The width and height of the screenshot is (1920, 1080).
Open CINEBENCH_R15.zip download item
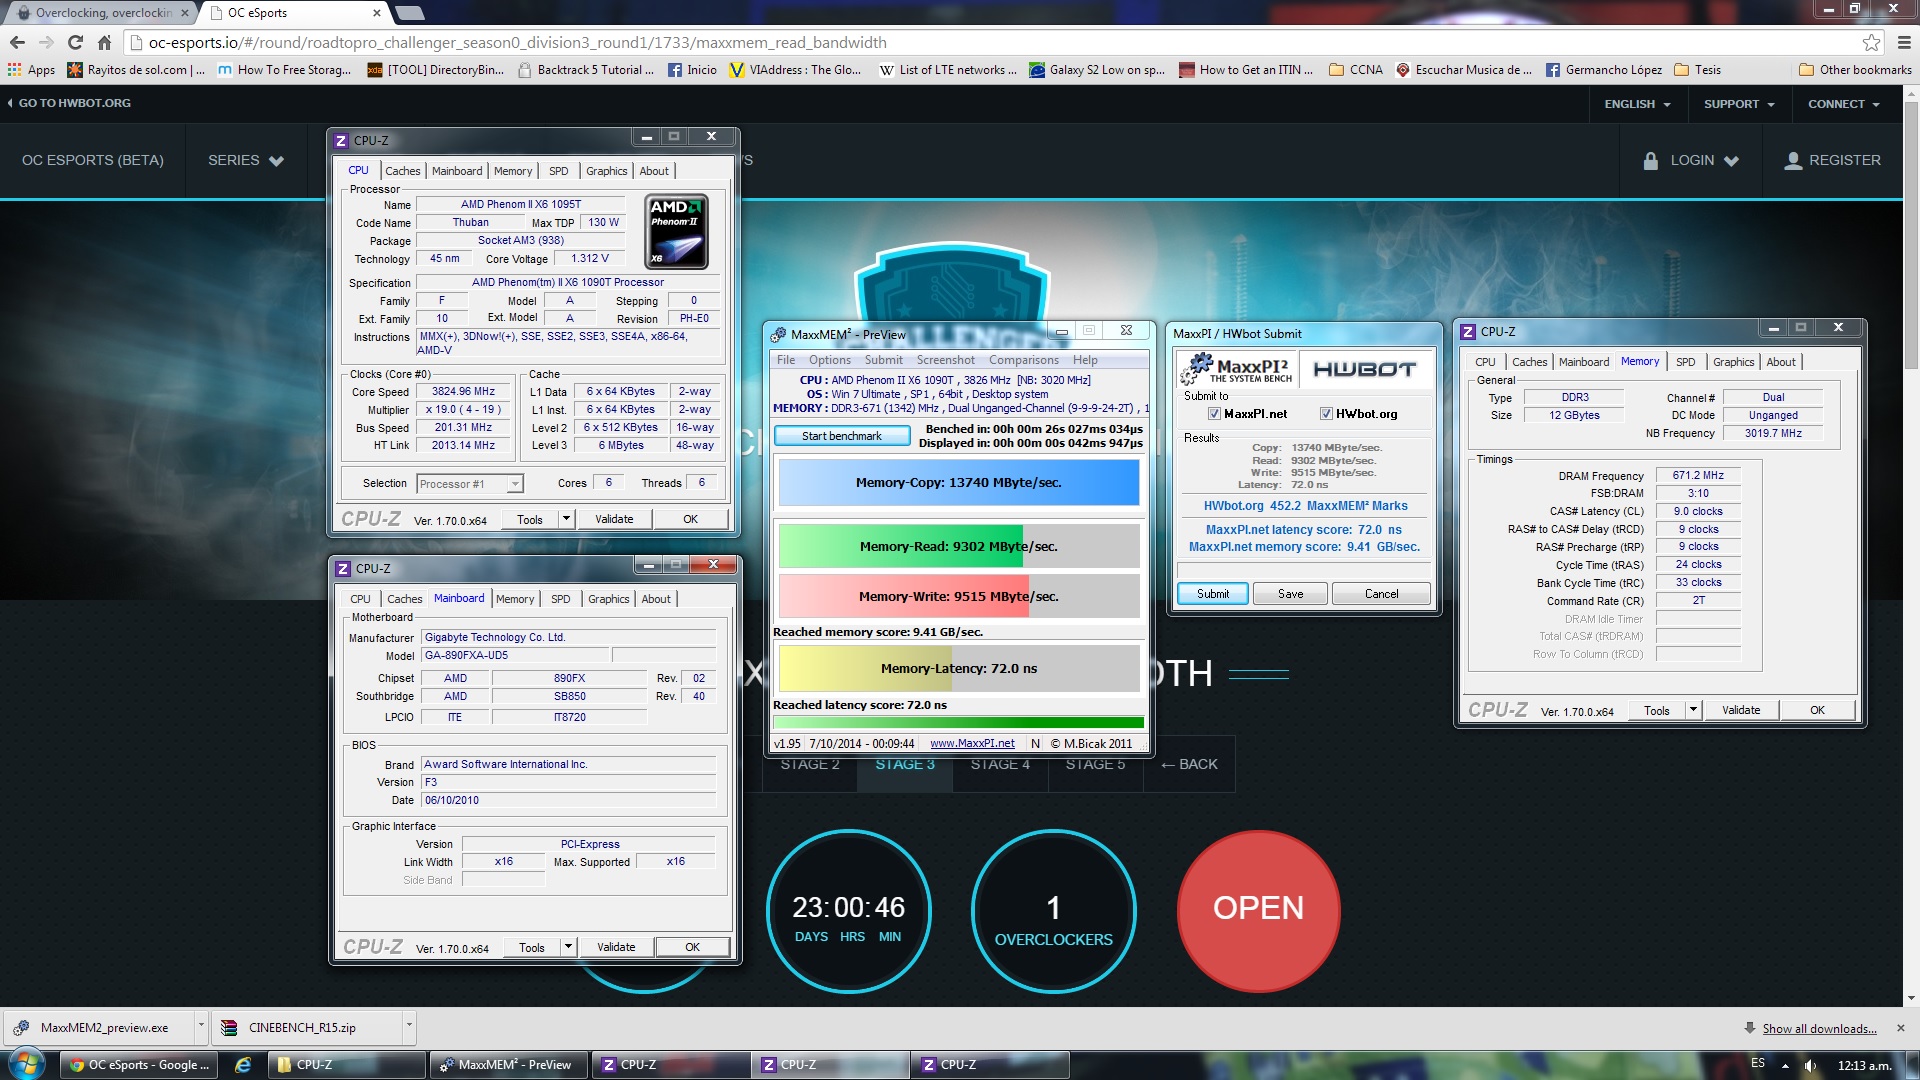point(303,1027)
